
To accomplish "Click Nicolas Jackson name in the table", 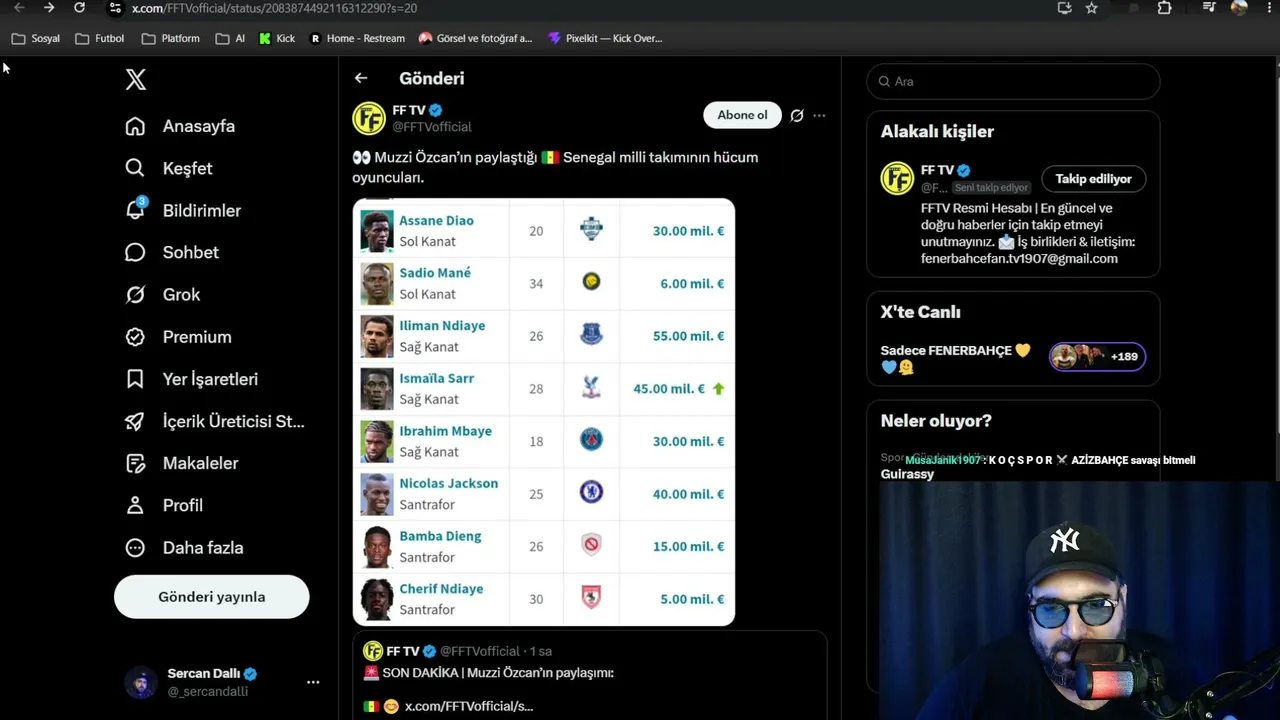I will (x=448, y=483).
